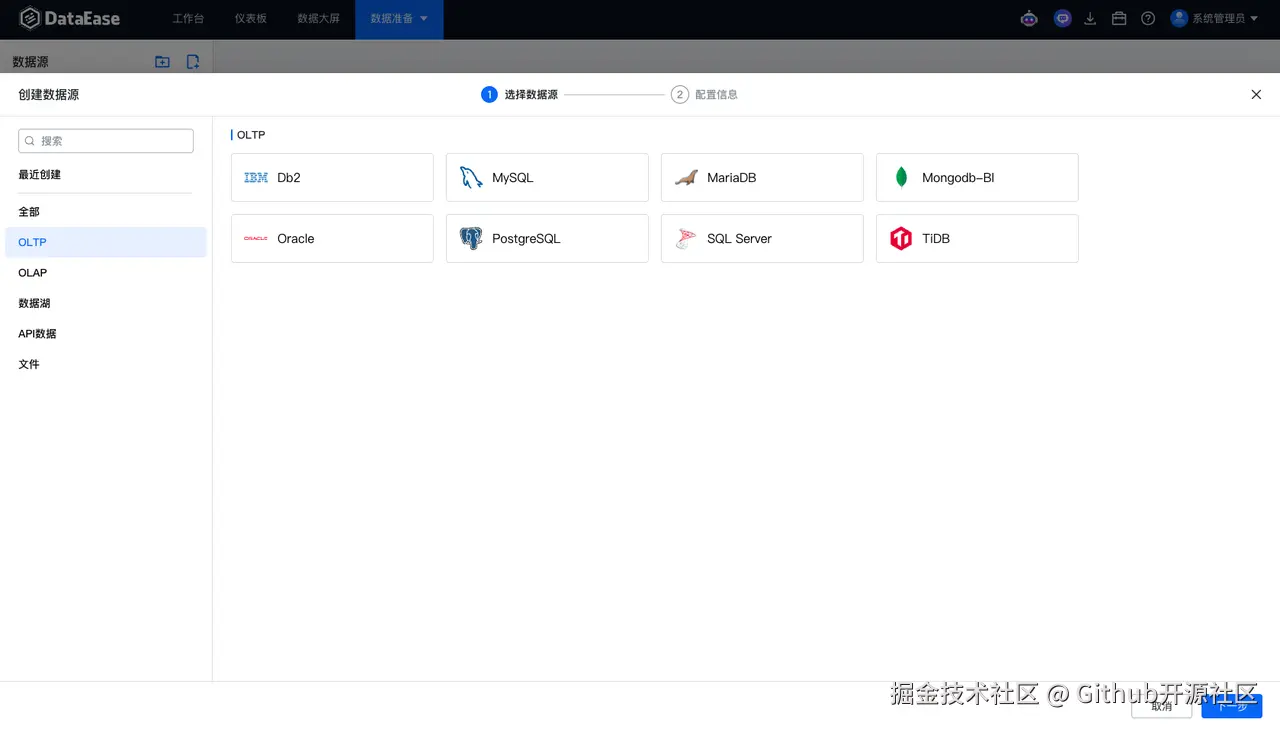Go to the 工作台 tab

coord(188,19)
